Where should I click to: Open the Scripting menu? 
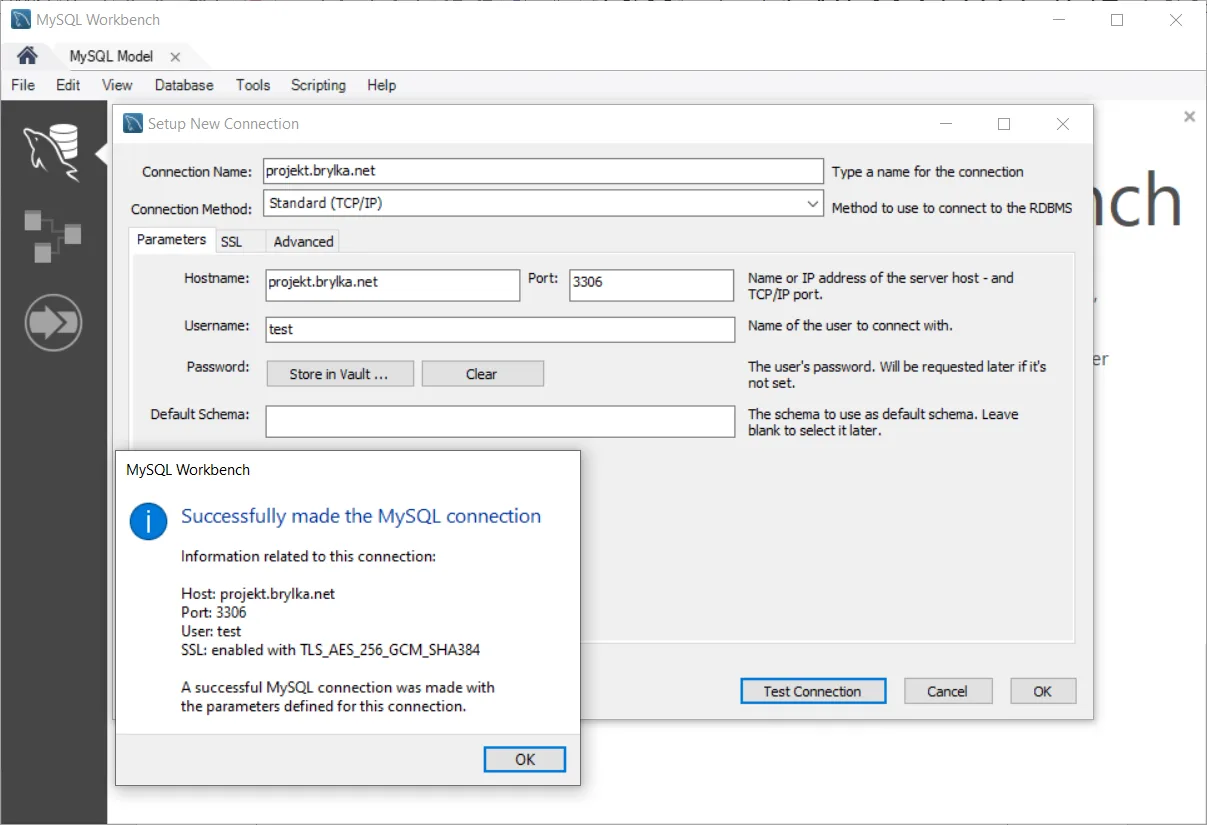318,85
